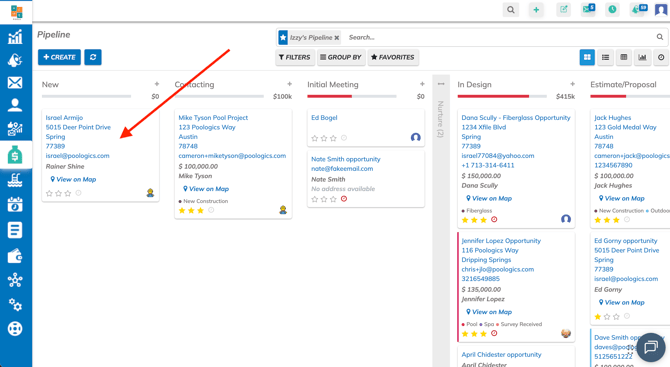Click the search magnifier in the pipeline search bar
The image size is (670, 367).
click(660, 37)
